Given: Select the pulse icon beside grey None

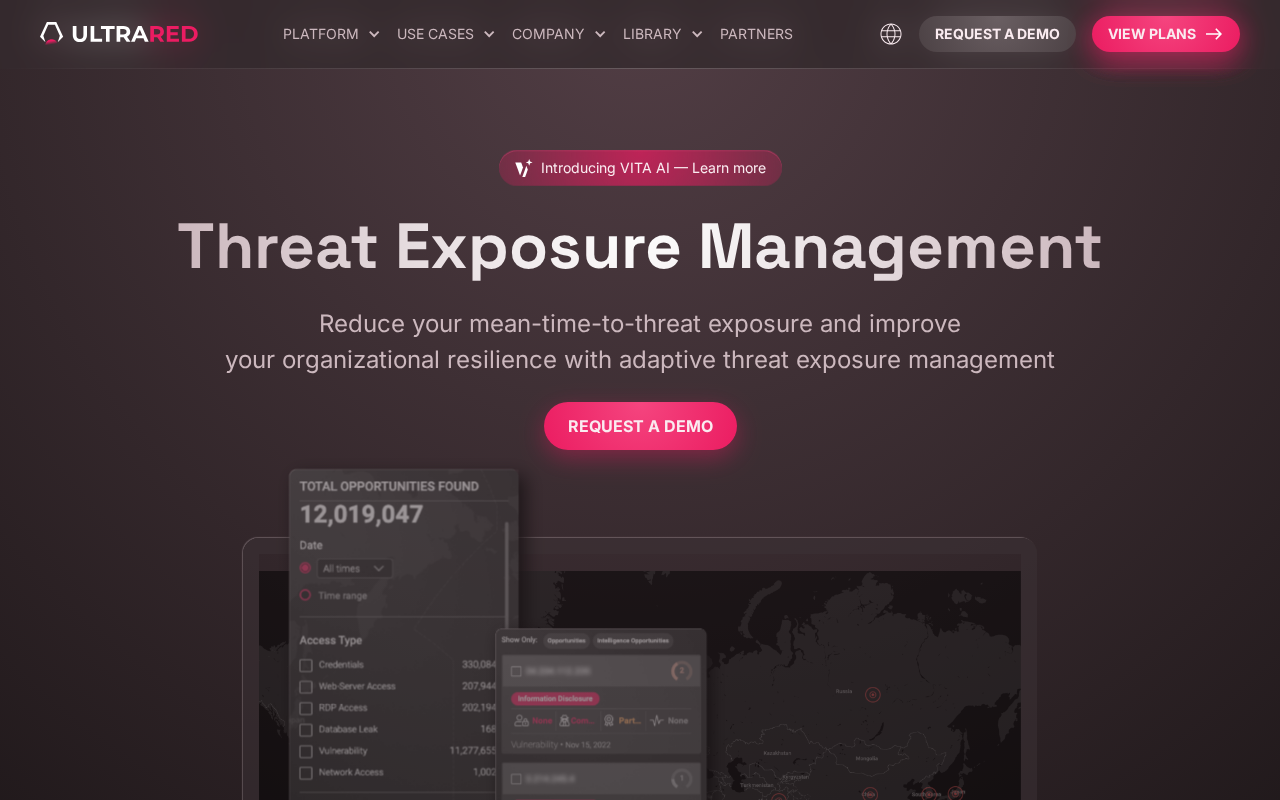Looking at the screenshot, I should pos(657,720).
